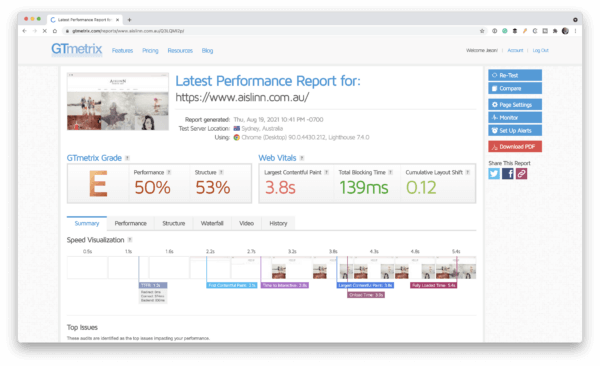Viewport: 600px width, 366px height.
Task: Share report via Facebook icon
Action: click(508, 174)
